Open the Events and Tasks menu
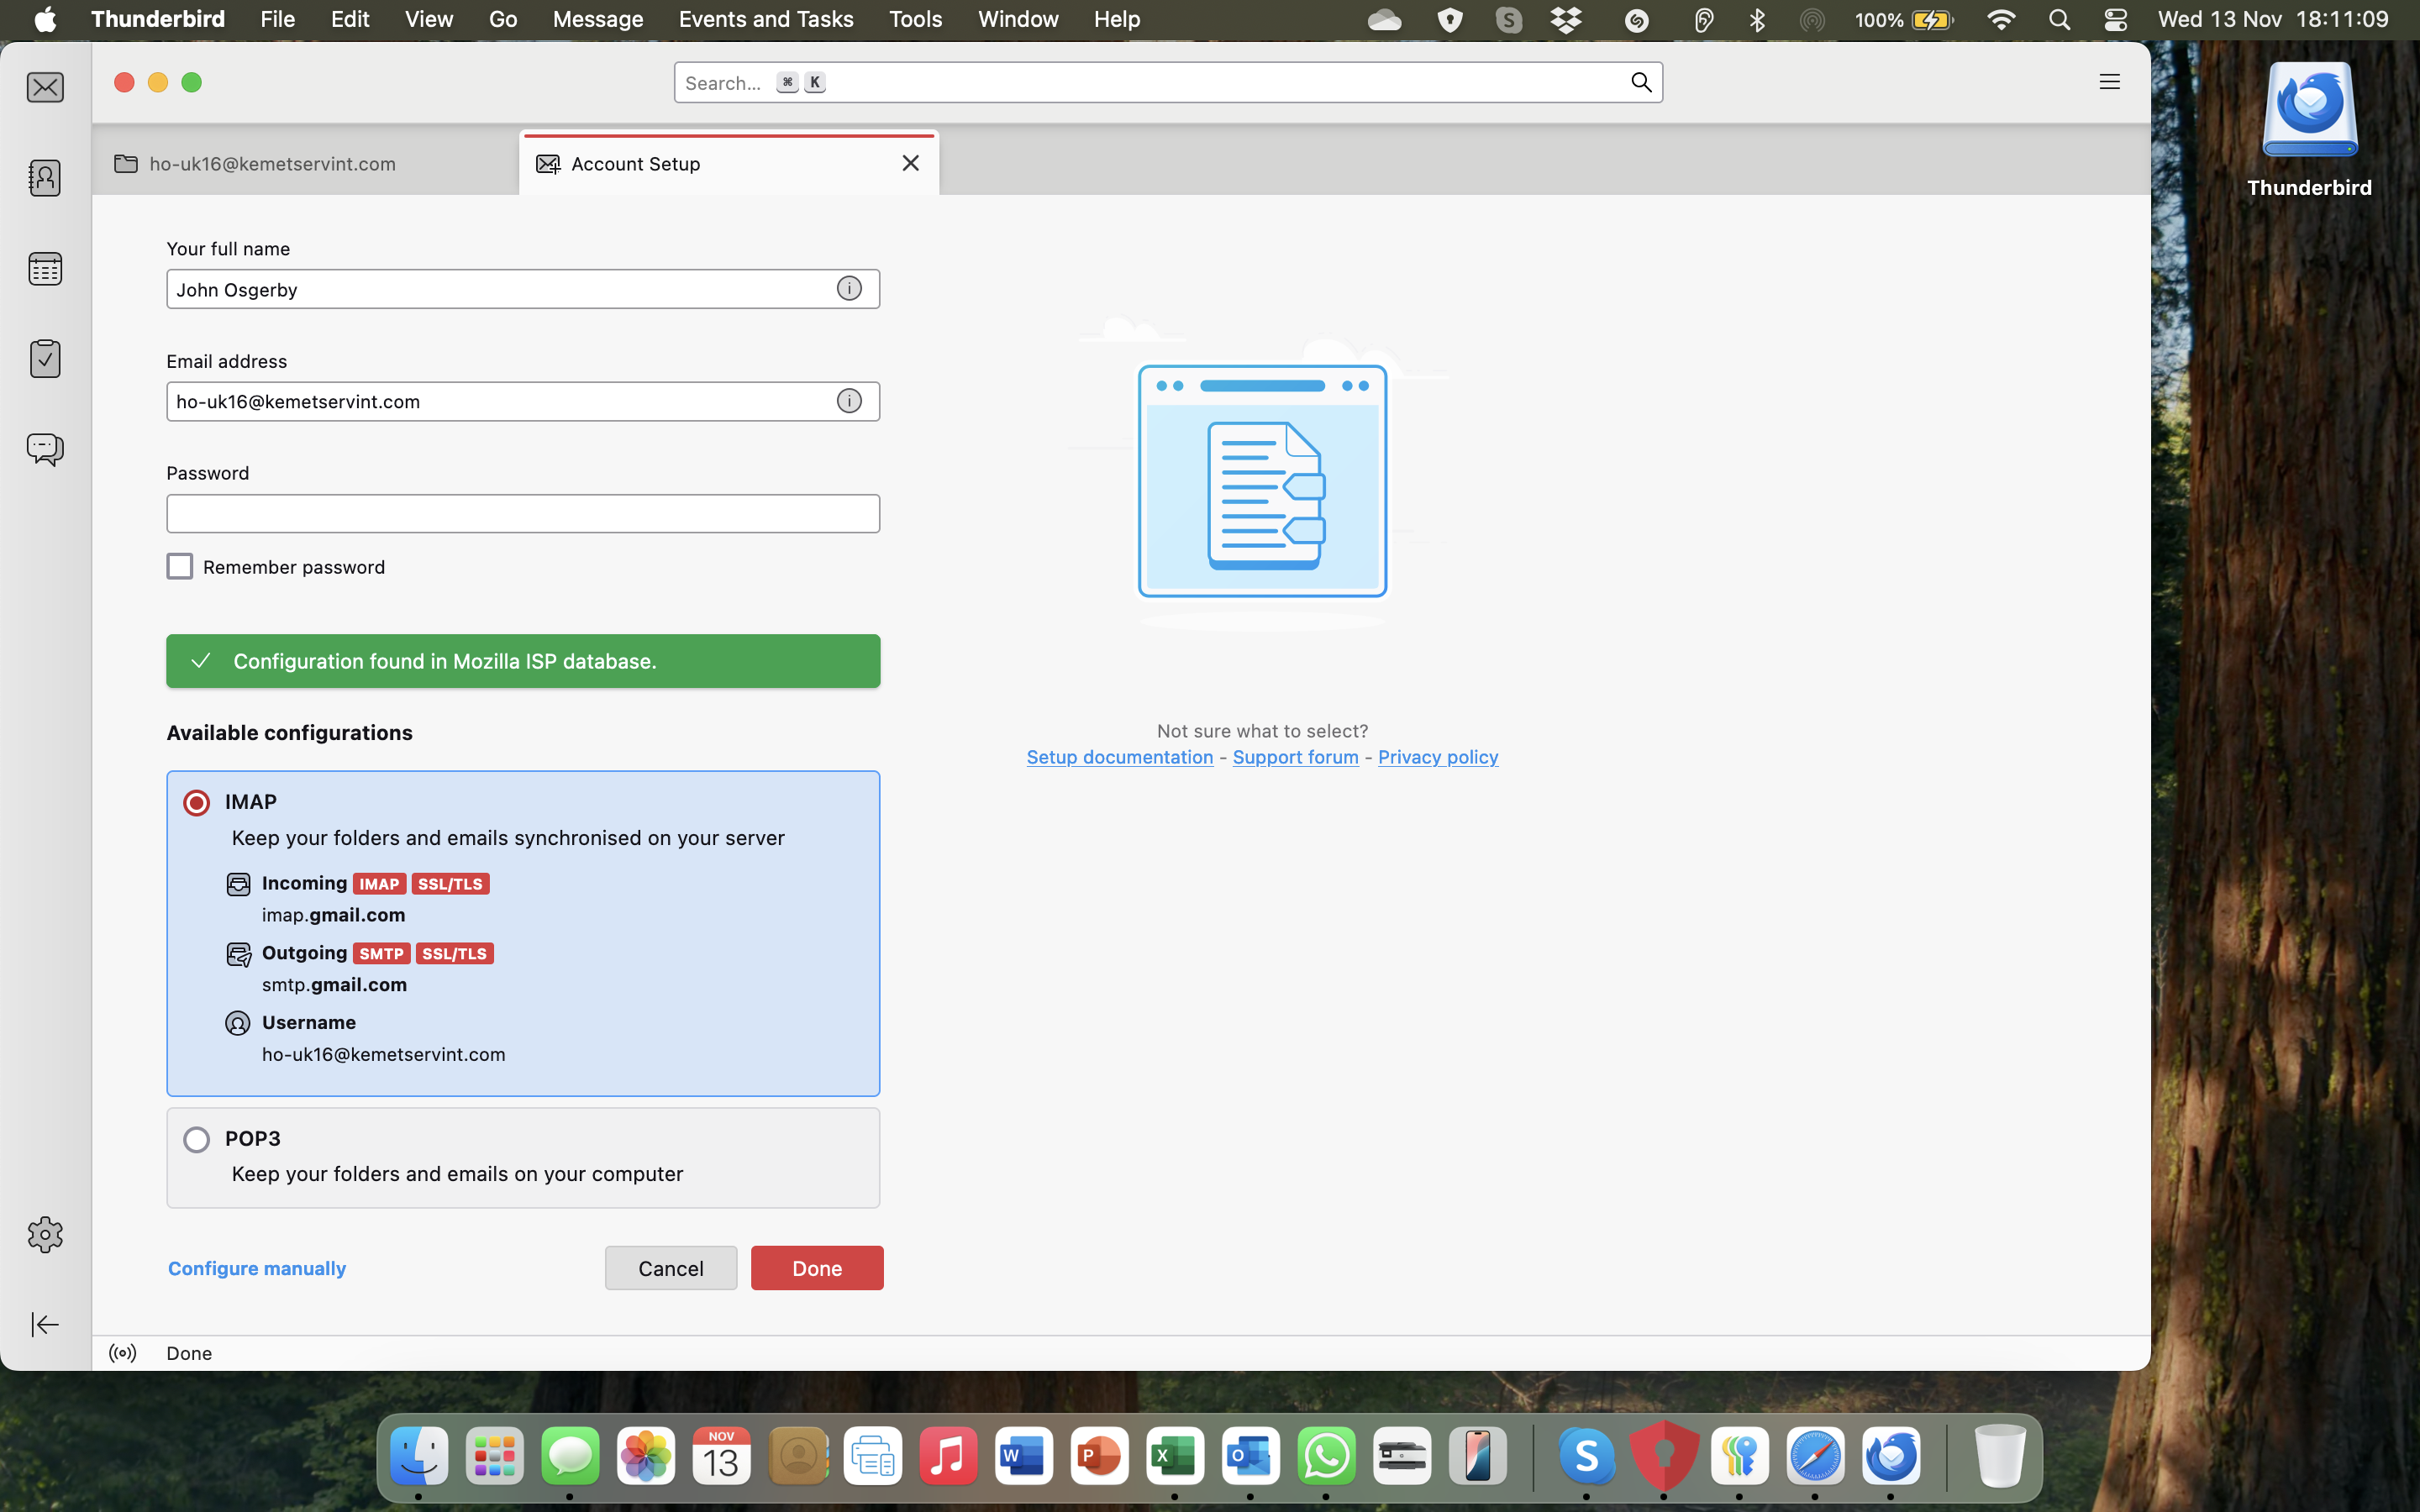The width and height of the screenshot is (2420, 1512). [765, 19]
